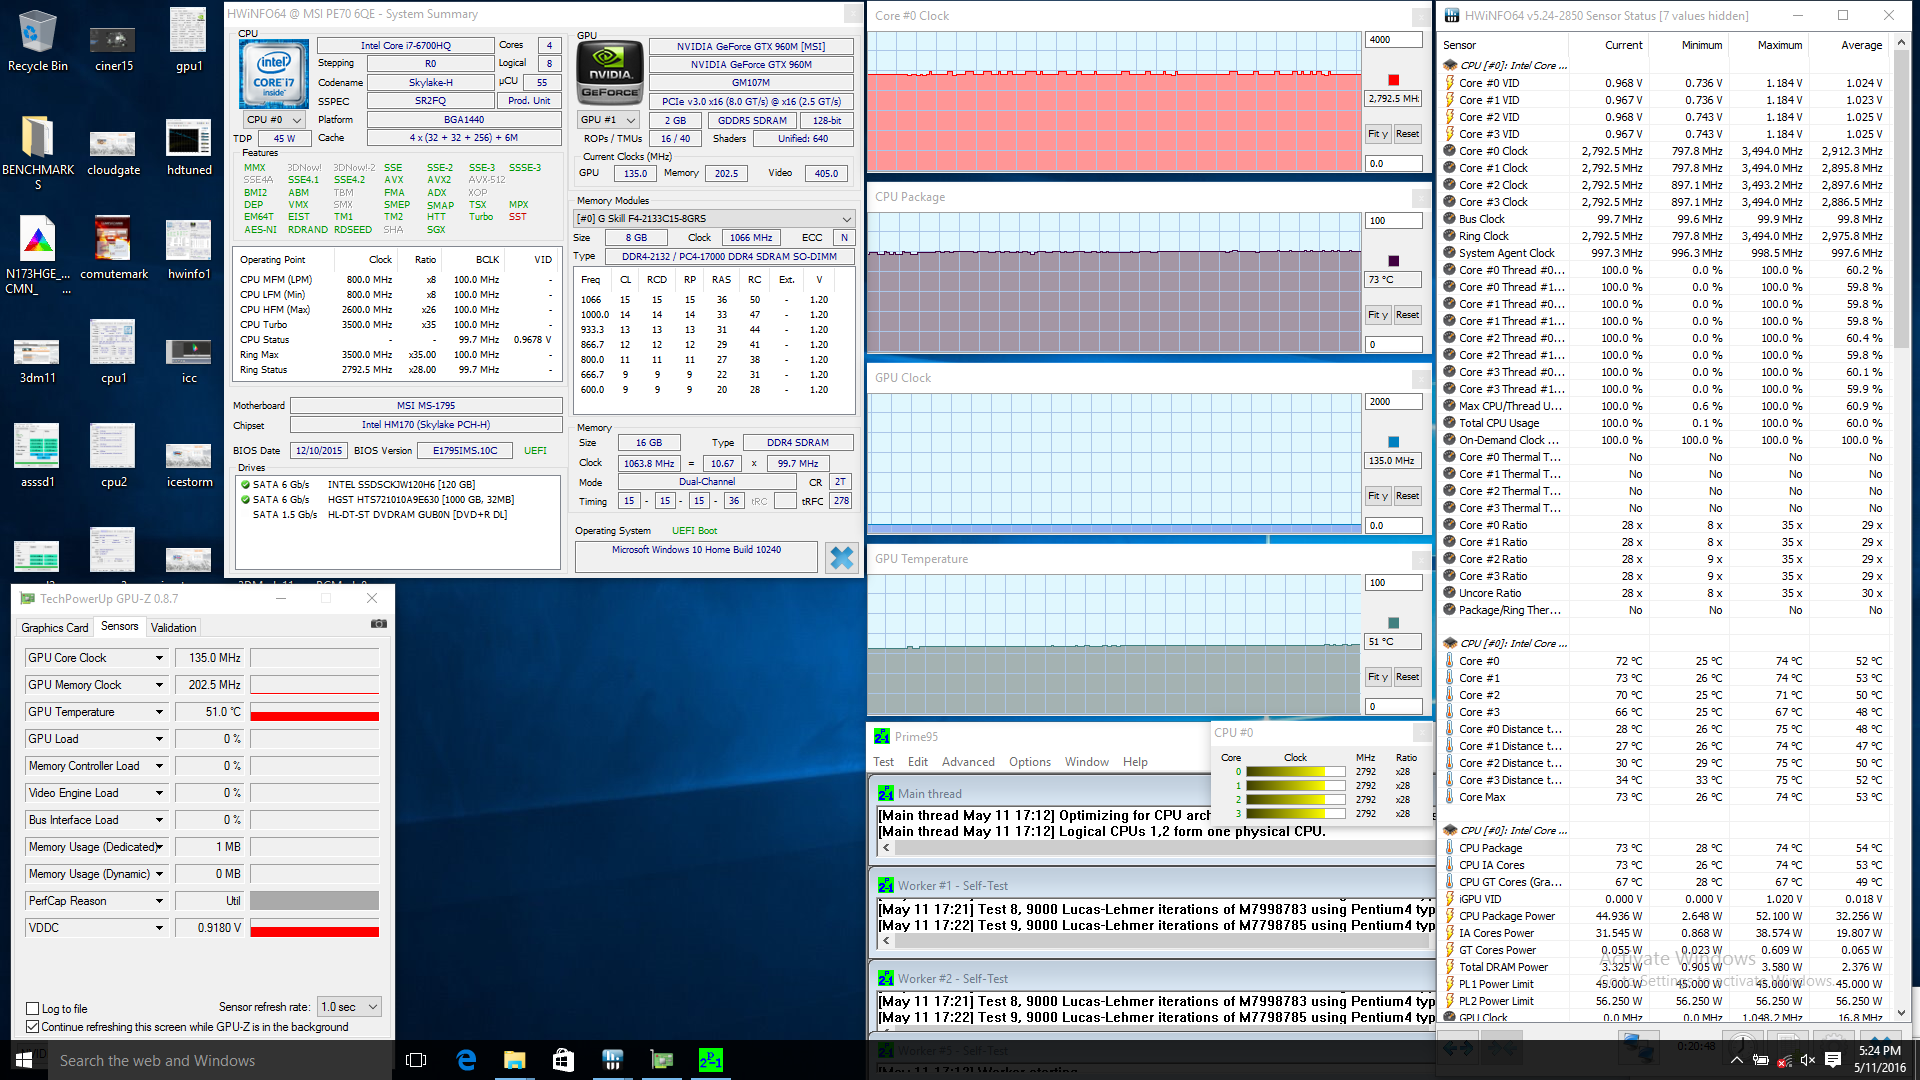Click the GPU-Z screenshot camera icon

click(379, 624)
